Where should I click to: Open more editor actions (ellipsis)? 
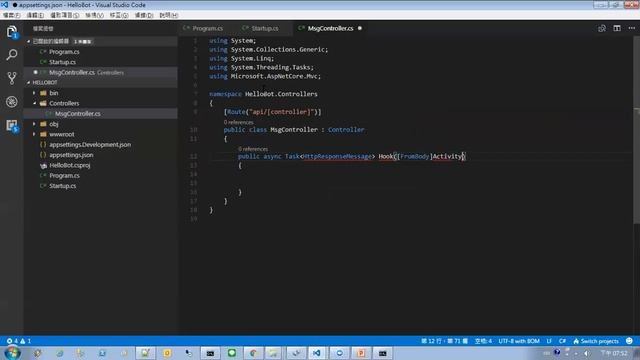point(632,28)
